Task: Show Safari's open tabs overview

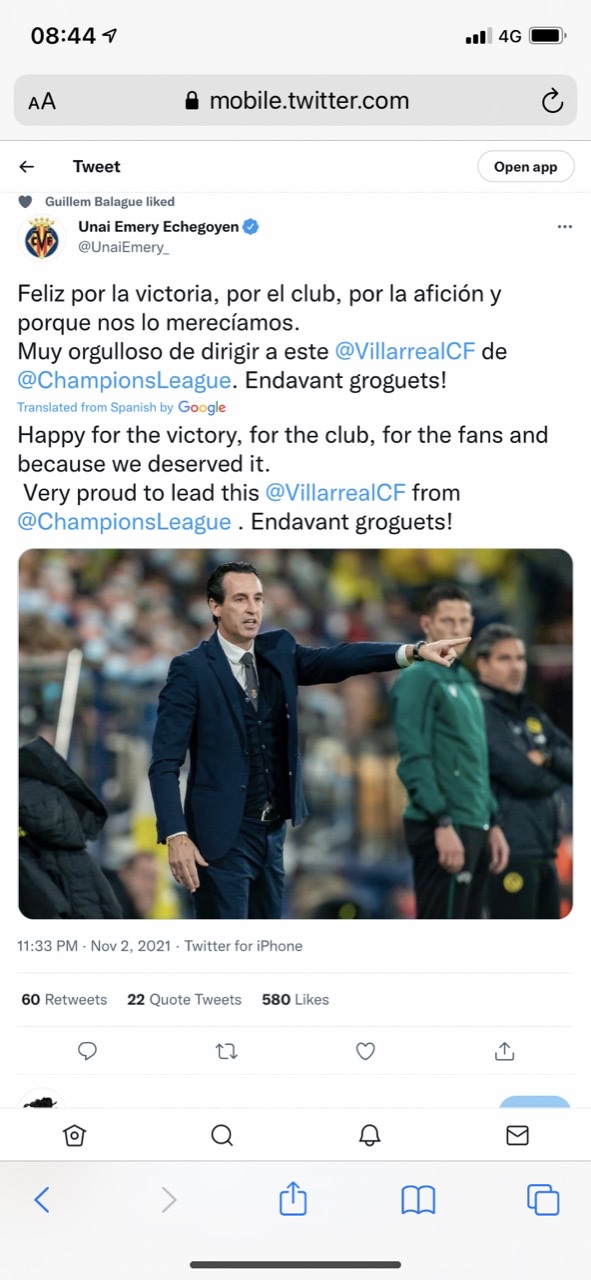Action: click(543, 1199)
